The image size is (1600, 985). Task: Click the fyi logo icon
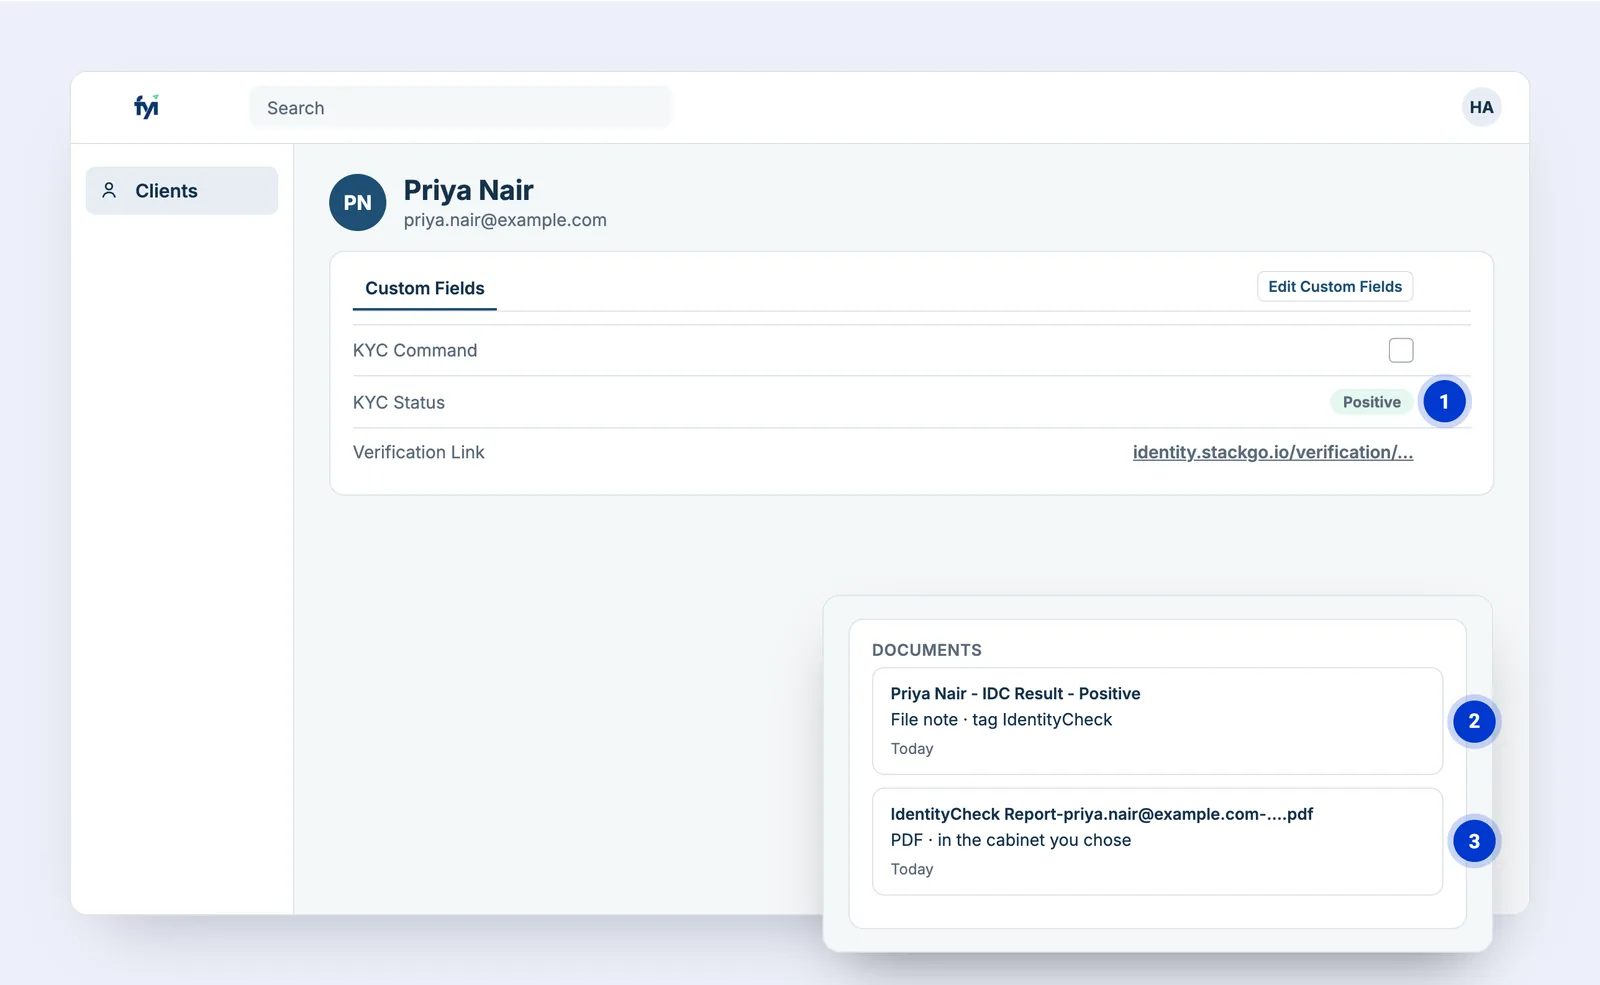coord(147,107)
